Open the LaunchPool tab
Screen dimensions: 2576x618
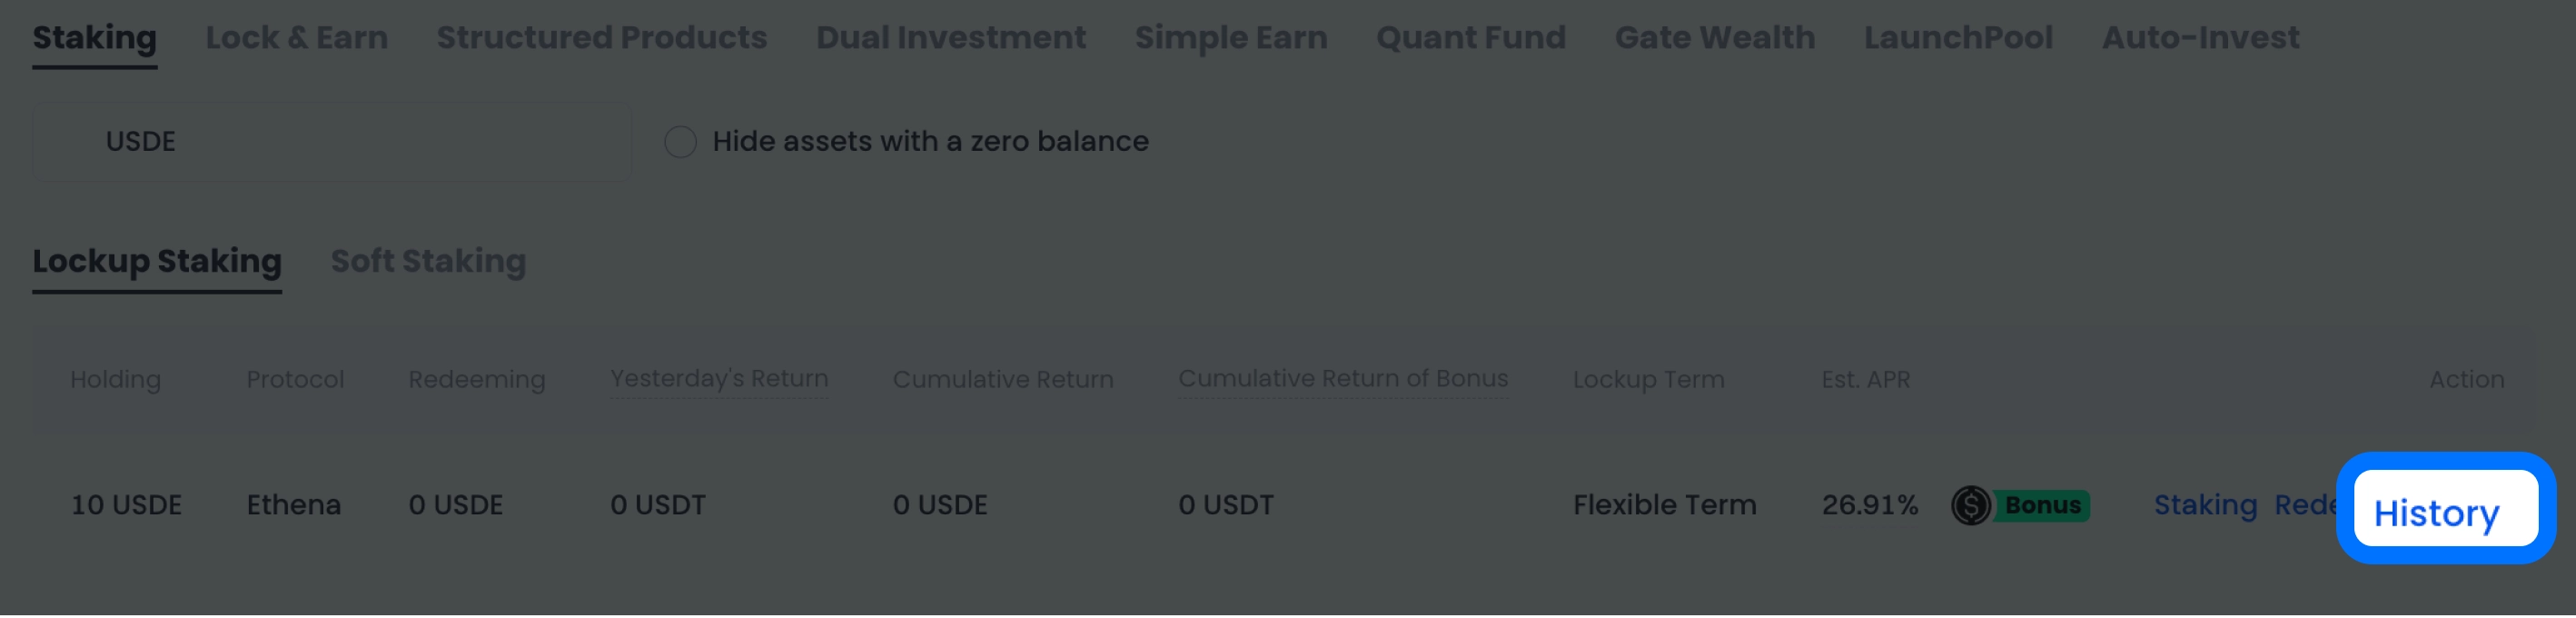tap(1957, 38)
